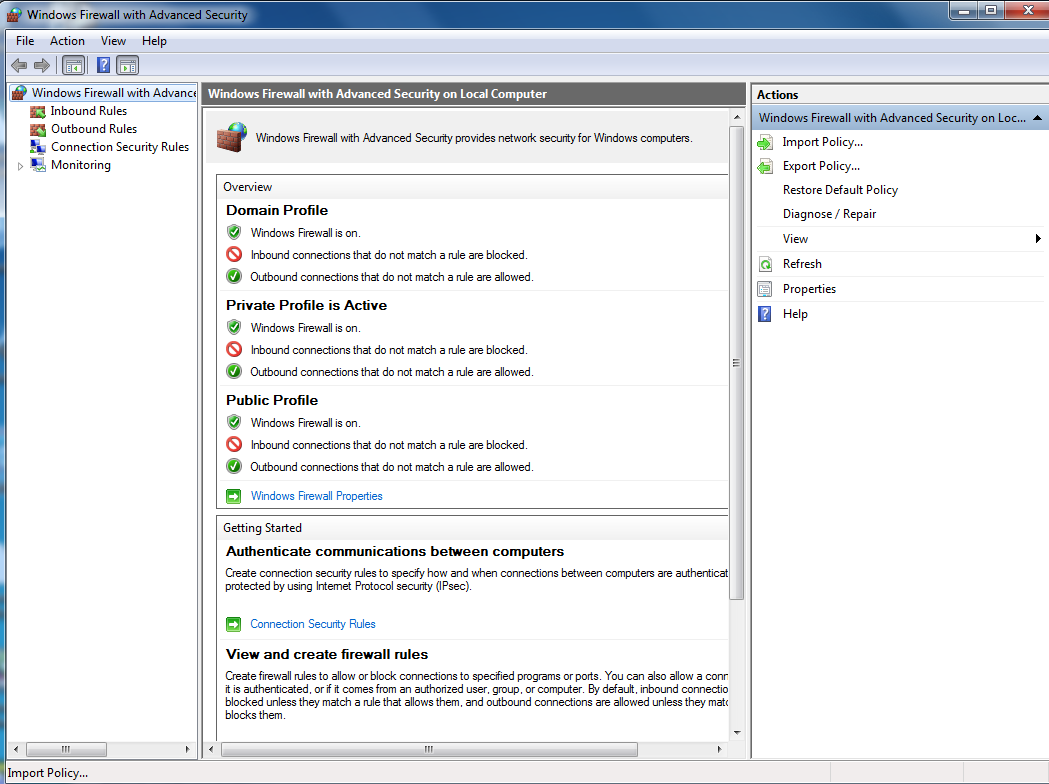
Task: Click the firewall icon in the title bar
Action: pos(14,15)
